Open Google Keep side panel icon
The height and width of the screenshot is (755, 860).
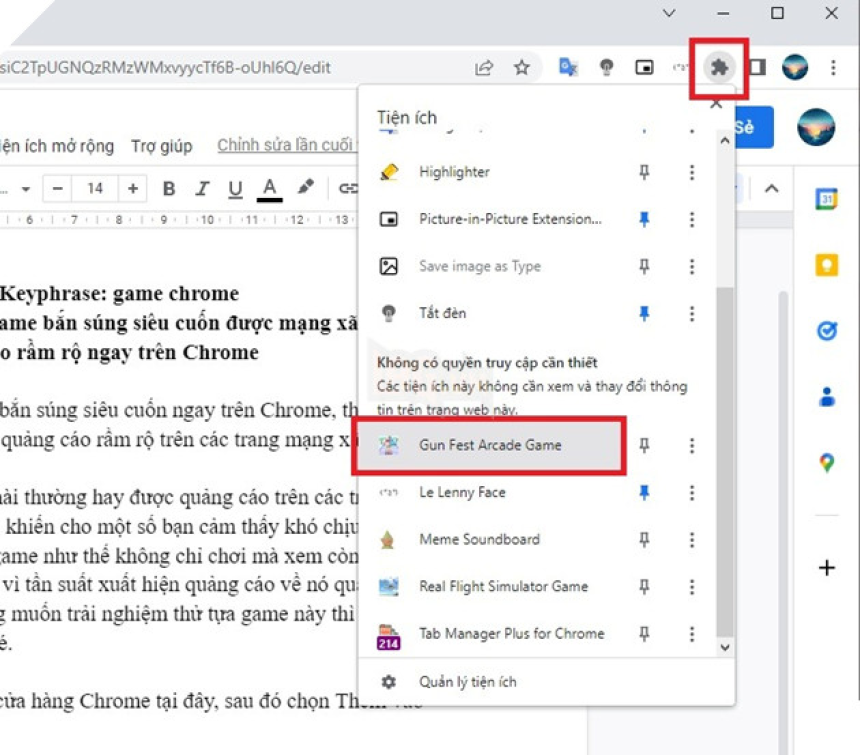point(827,265)
